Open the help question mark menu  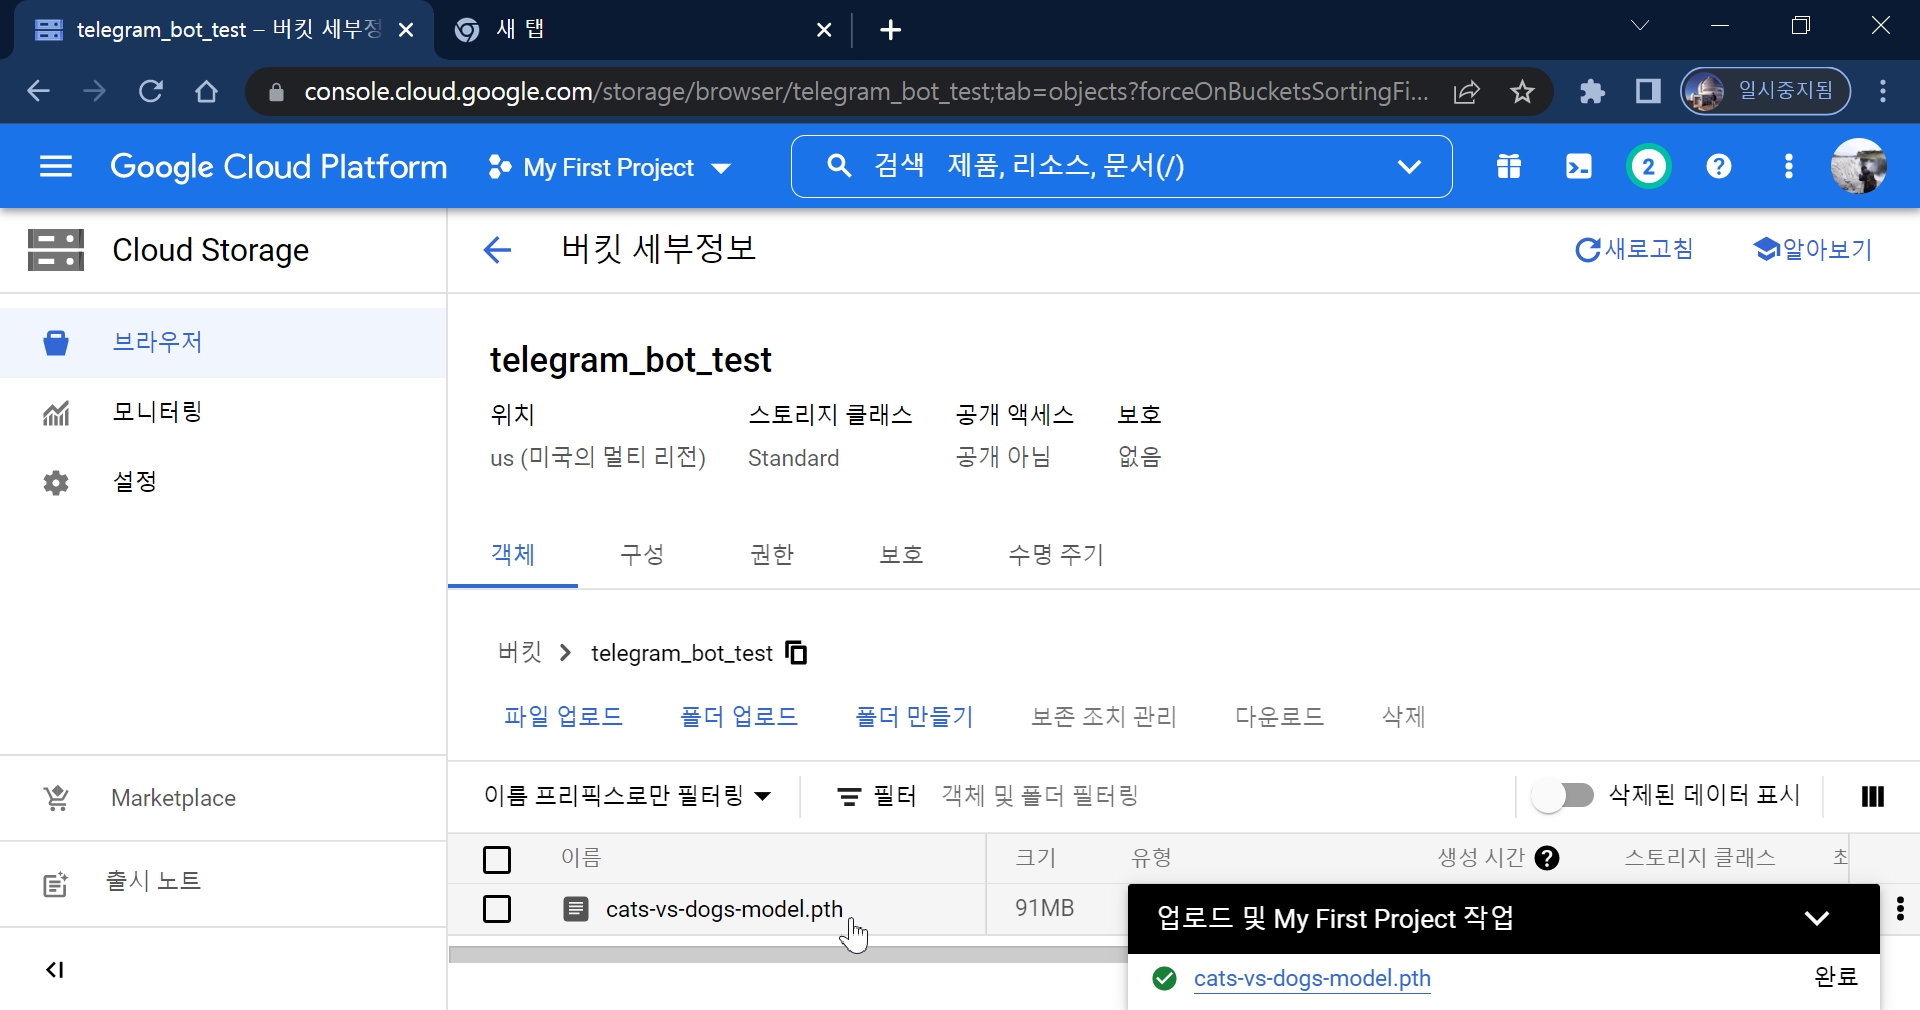tap(1719, 166)
